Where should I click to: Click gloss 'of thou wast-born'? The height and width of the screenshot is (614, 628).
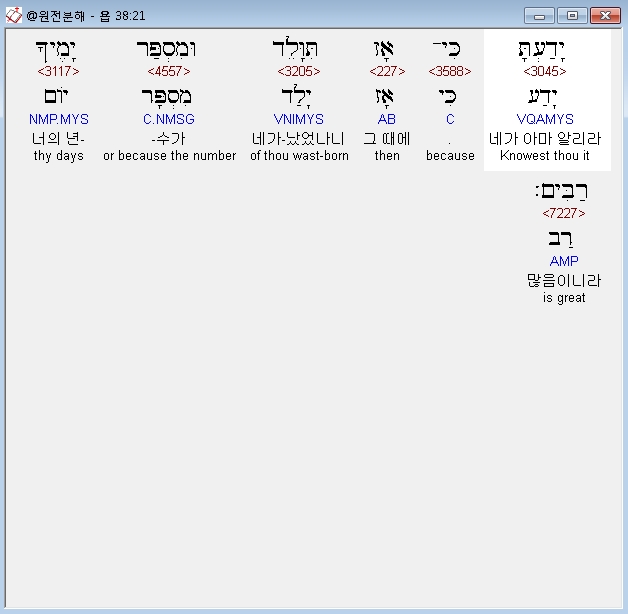299,155
